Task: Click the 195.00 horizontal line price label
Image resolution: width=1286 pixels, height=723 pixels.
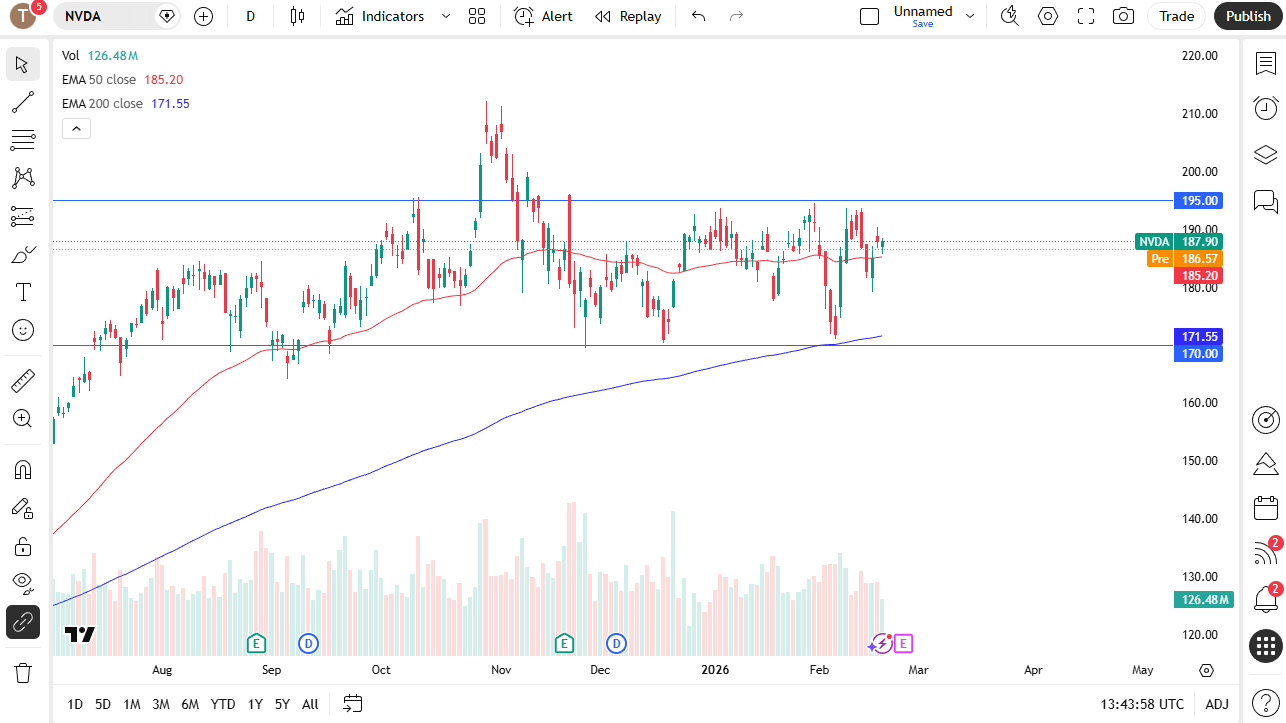Action: pyautogui.click(x=1198, y=201)
